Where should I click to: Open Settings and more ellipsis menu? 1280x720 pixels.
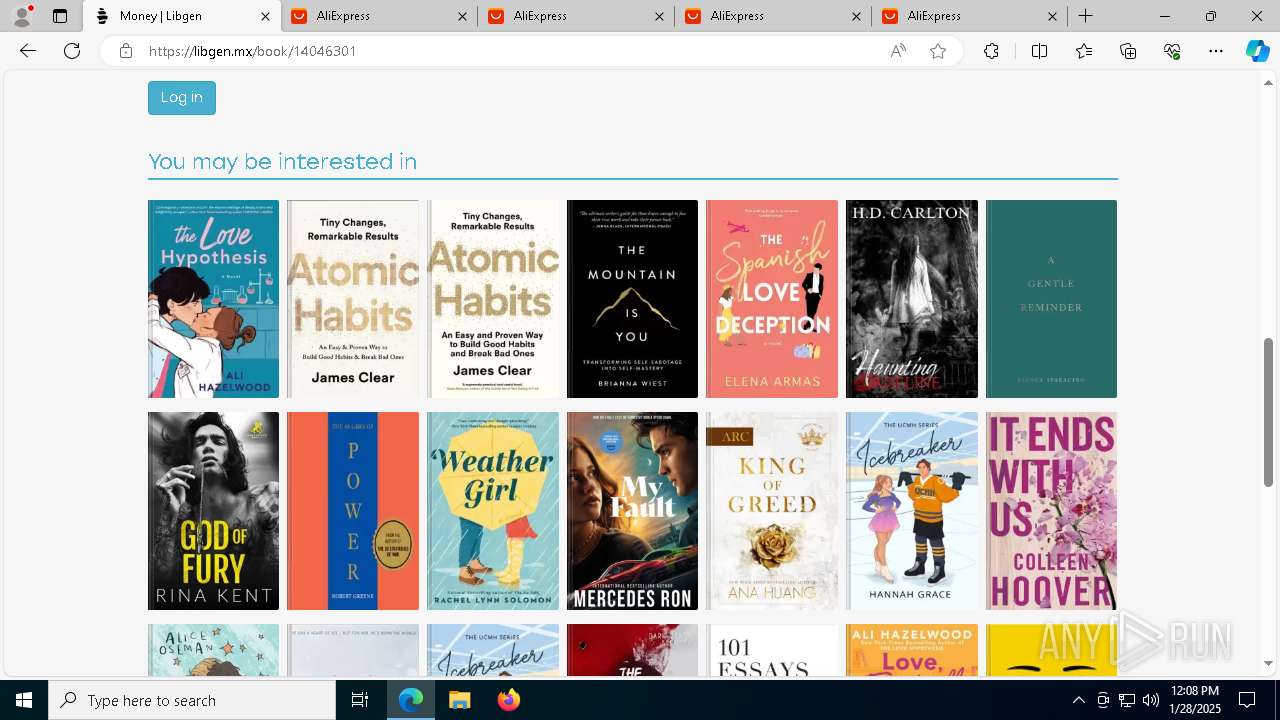1216,51
